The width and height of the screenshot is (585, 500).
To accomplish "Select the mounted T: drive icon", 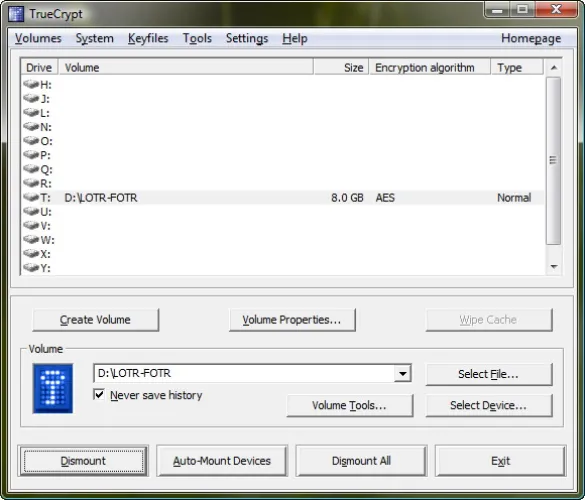I will [31, 197].
